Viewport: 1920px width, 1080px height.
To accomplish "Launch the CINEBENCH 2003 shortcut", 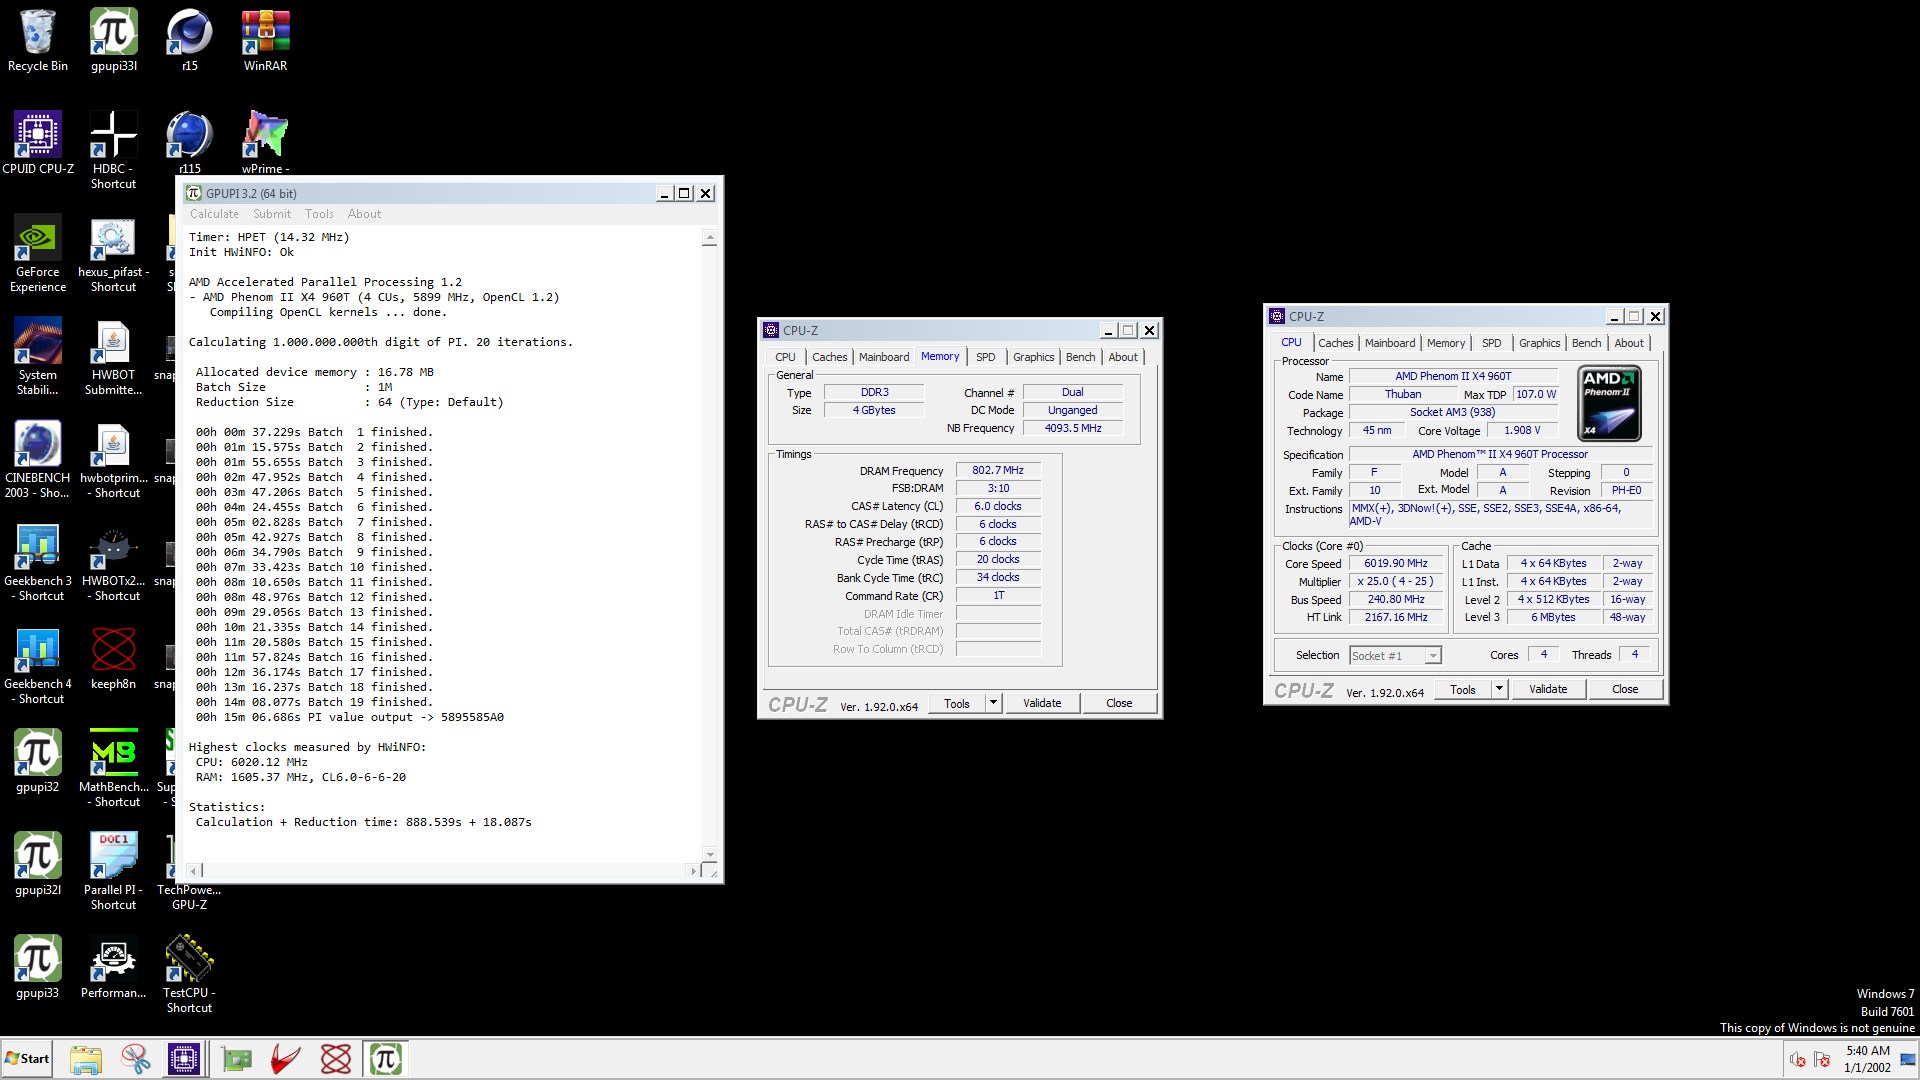I will (38, 460).
